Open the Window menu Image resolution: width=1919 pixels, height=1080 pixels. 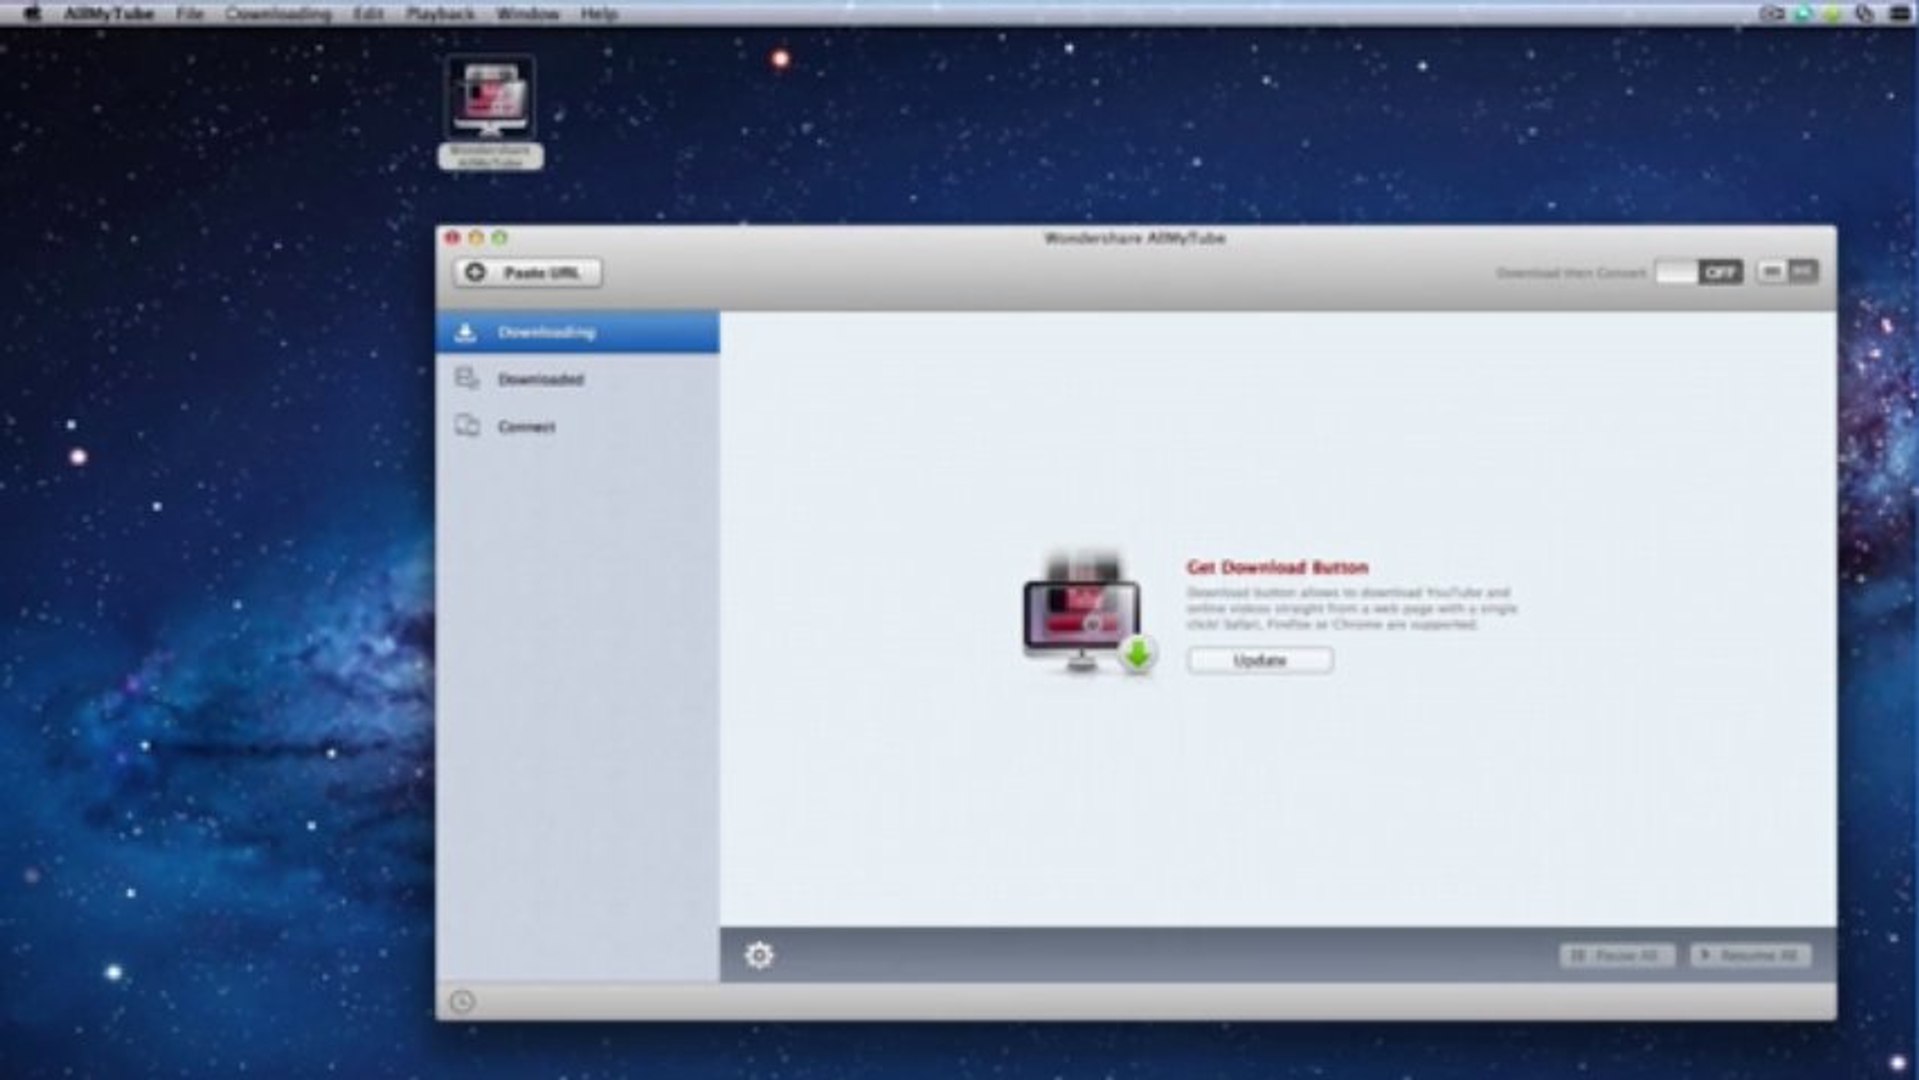tap(528, 14)
